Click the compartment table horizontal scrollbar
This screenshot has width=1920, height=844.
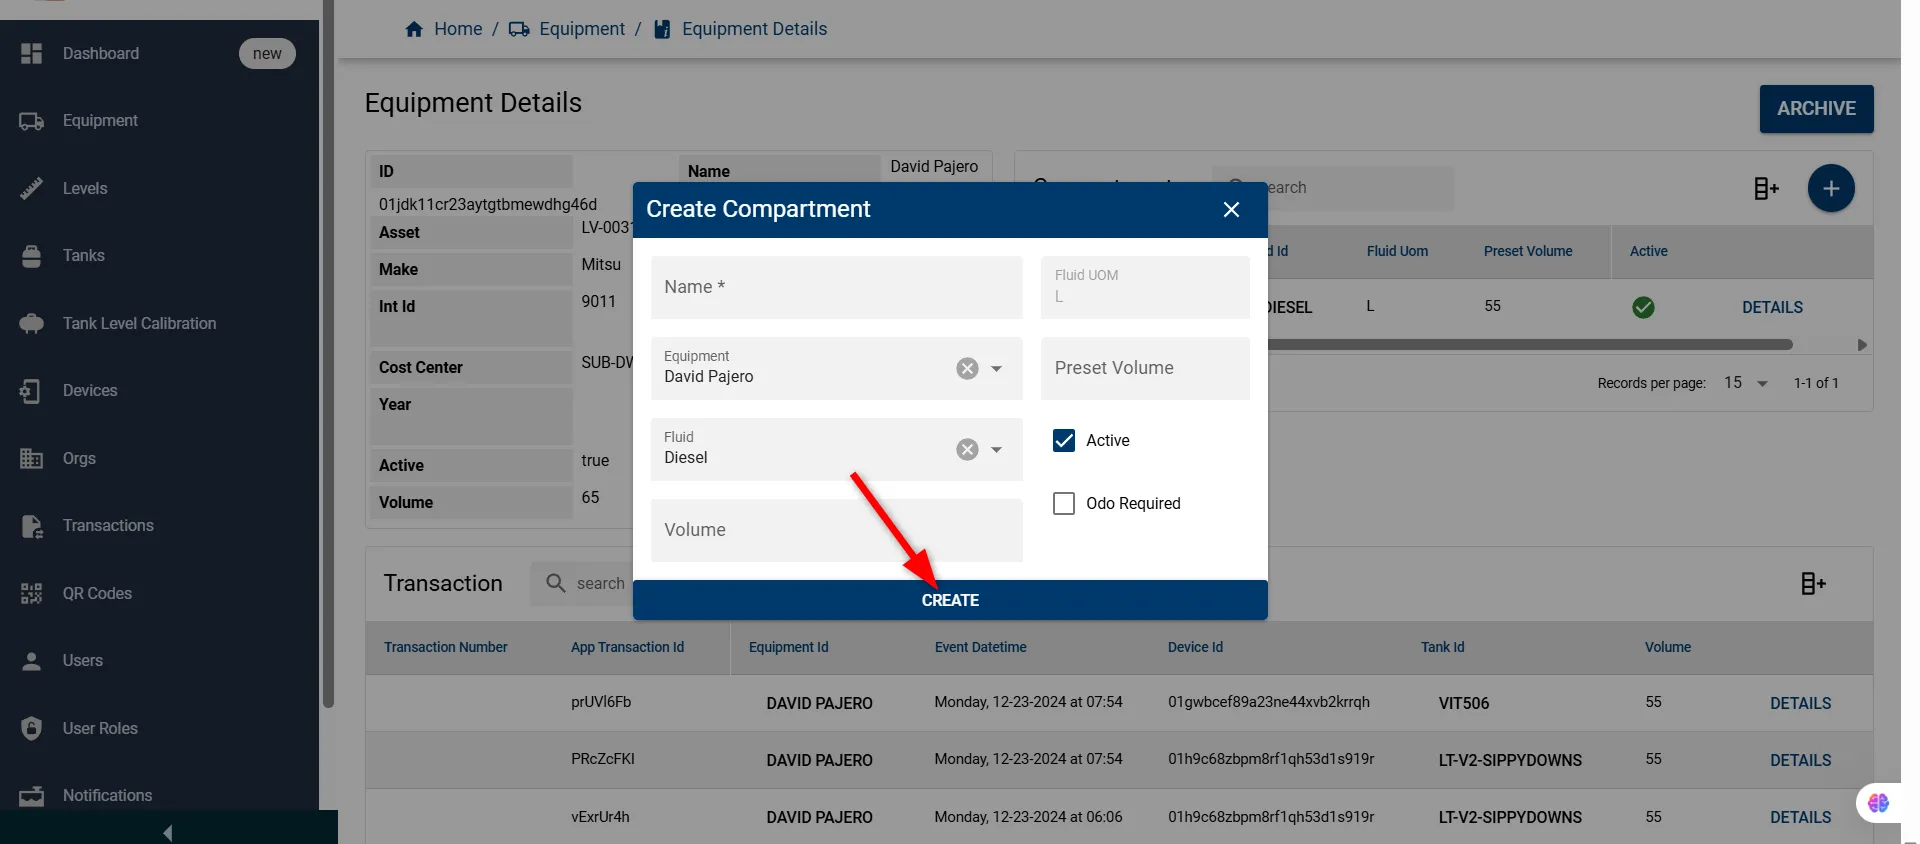(x=1530, y=344)
